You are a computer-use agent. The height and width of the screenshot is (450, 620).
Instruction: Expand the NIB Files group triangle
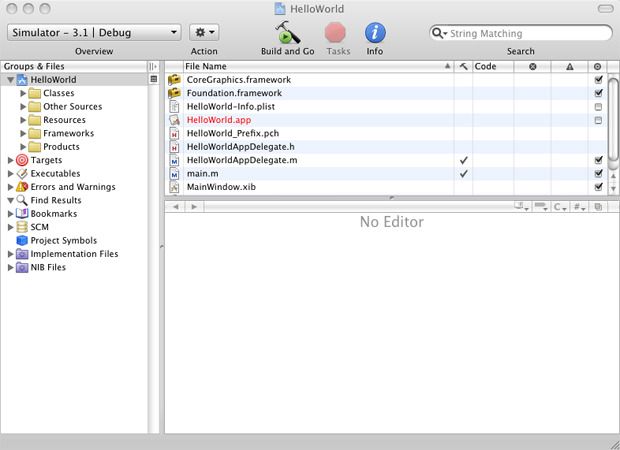click(11, 268)
